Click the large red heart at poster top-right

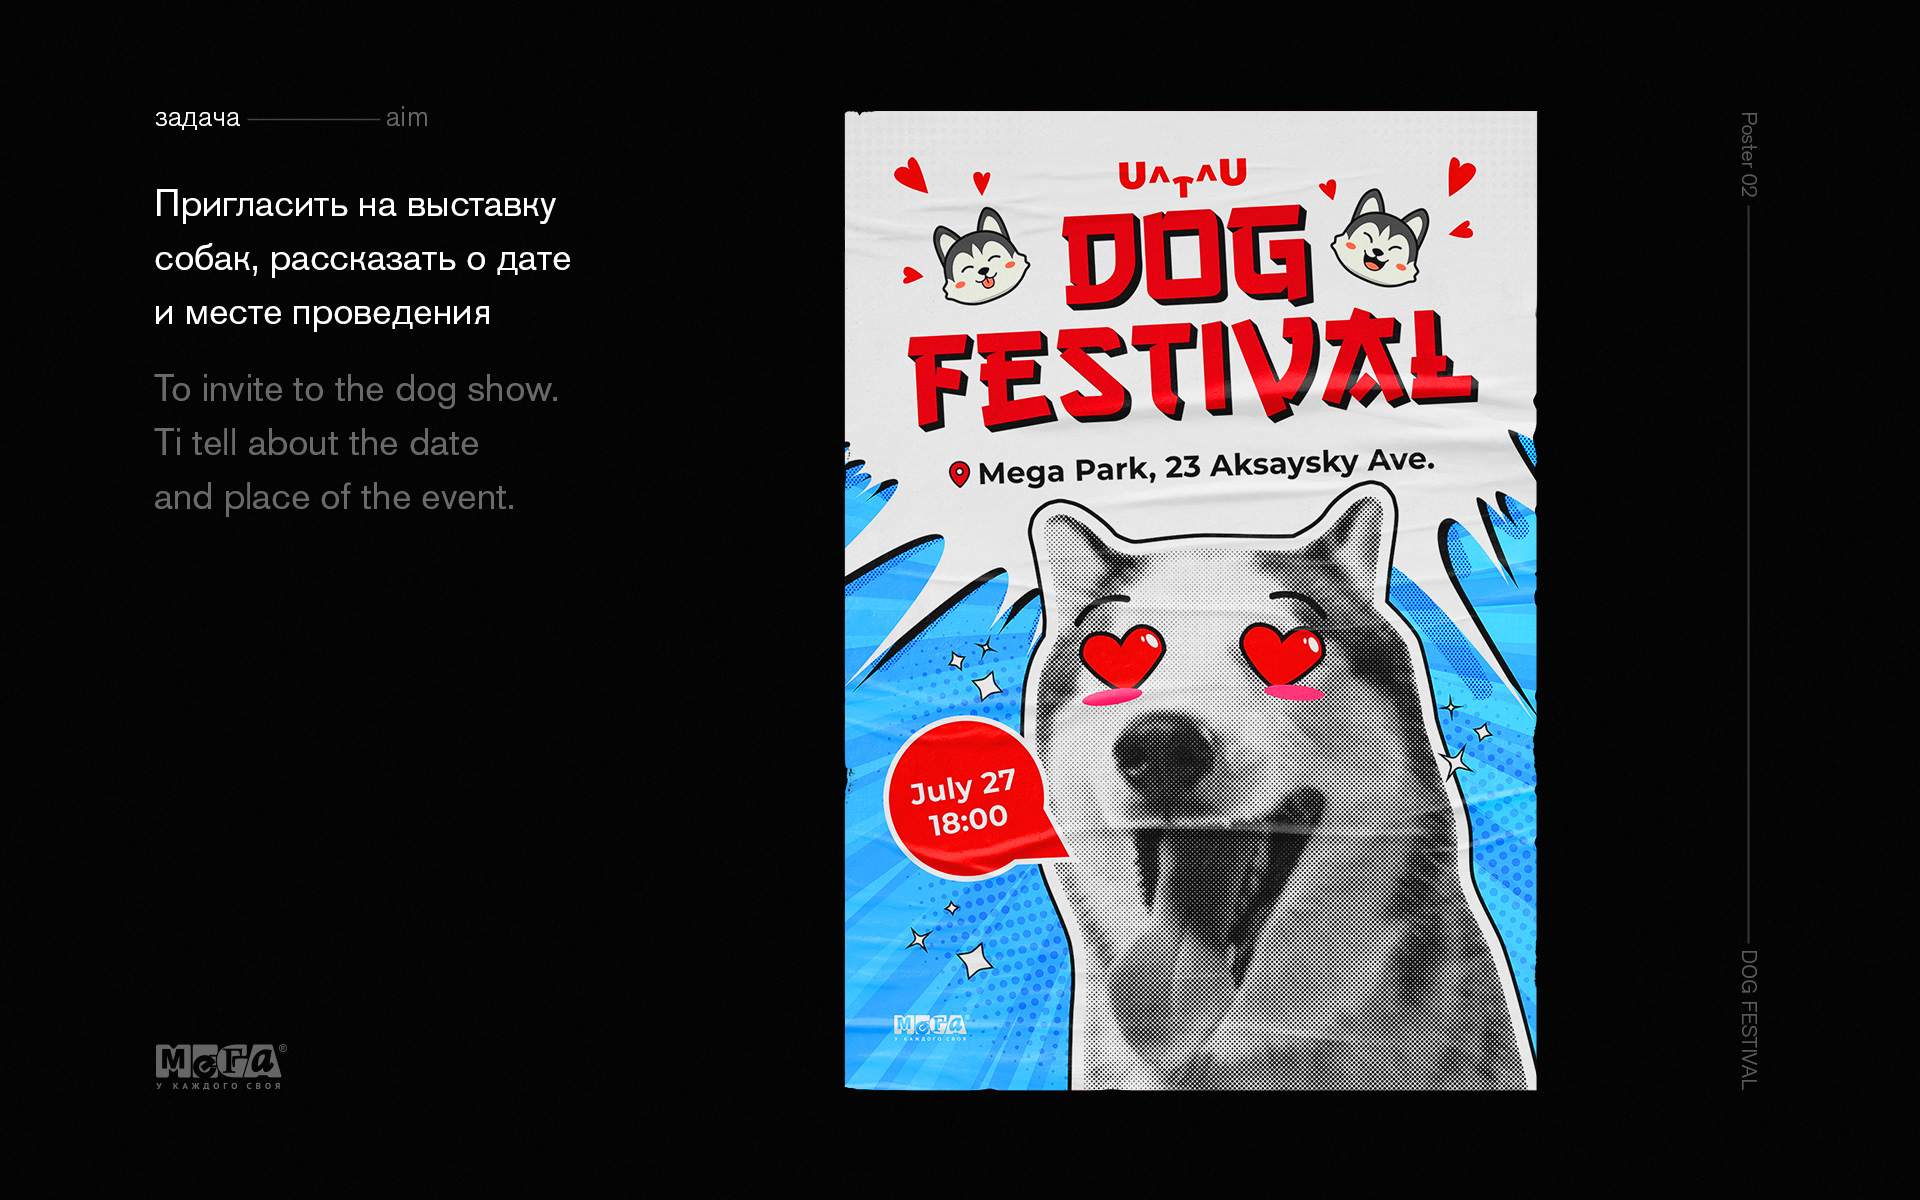pyautogui.click(x=1460, y=176)
